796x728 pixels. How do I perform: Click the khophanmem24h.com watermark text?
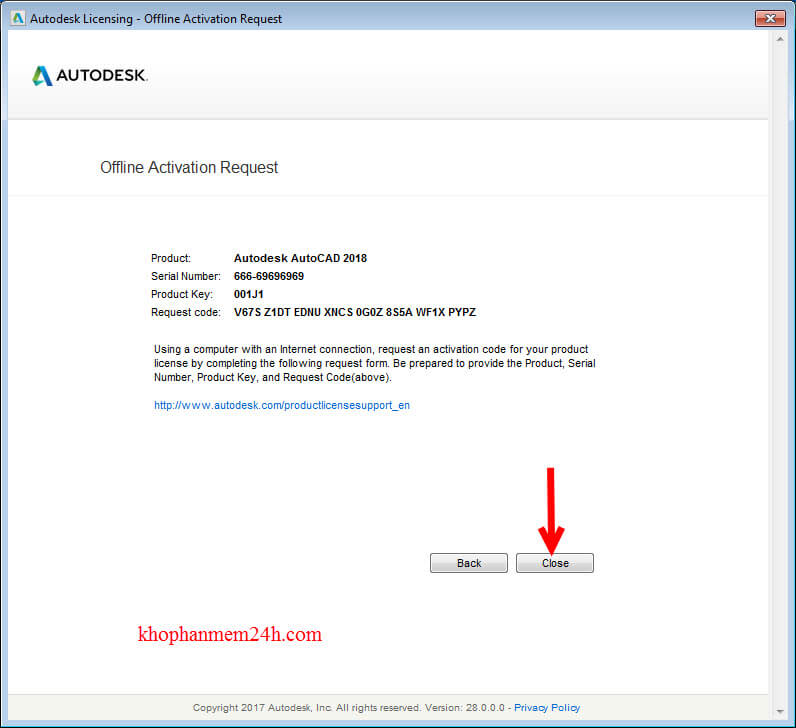[229, 634]
